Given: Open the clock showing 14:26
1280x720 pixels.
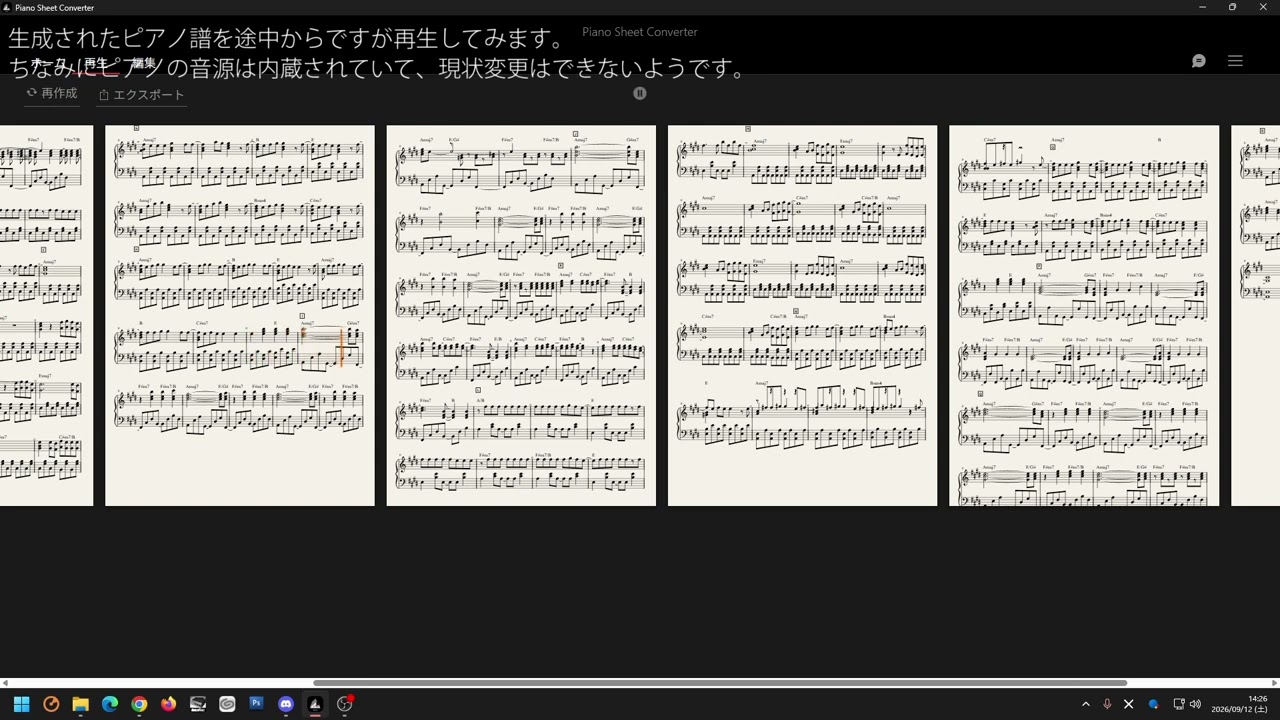Looking at the screenshot, I should coord(1239,704).
